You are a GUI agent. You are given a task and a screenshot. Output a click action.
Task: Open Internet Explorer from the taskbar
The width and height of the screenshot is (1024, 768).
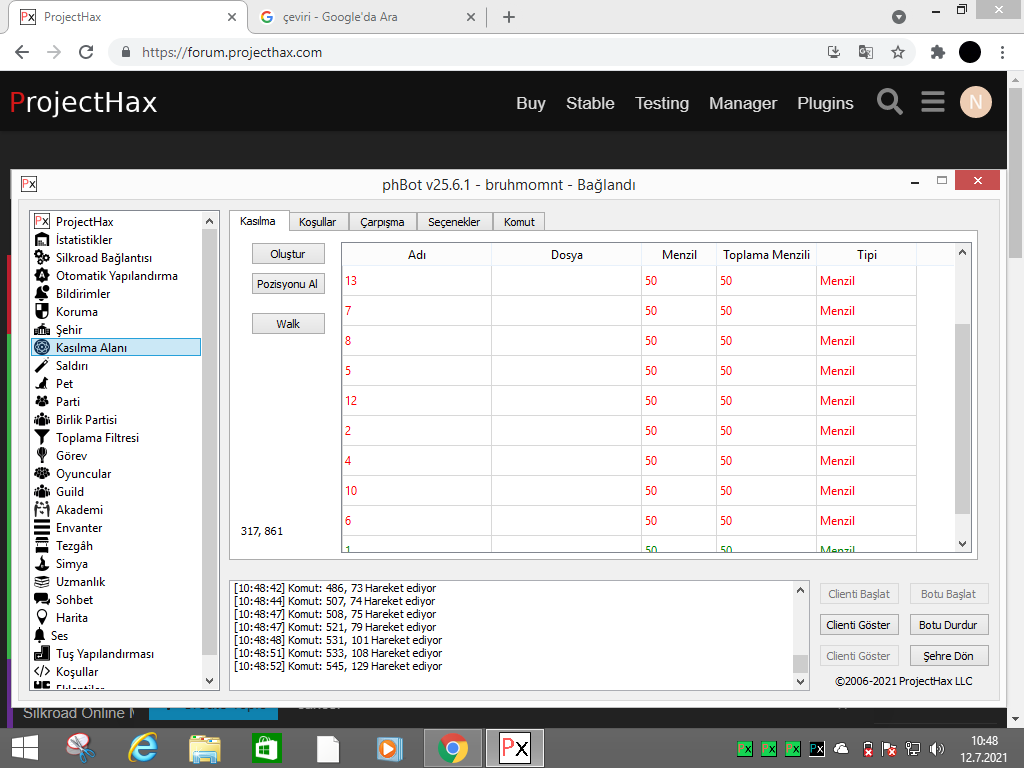pos(143,747)
